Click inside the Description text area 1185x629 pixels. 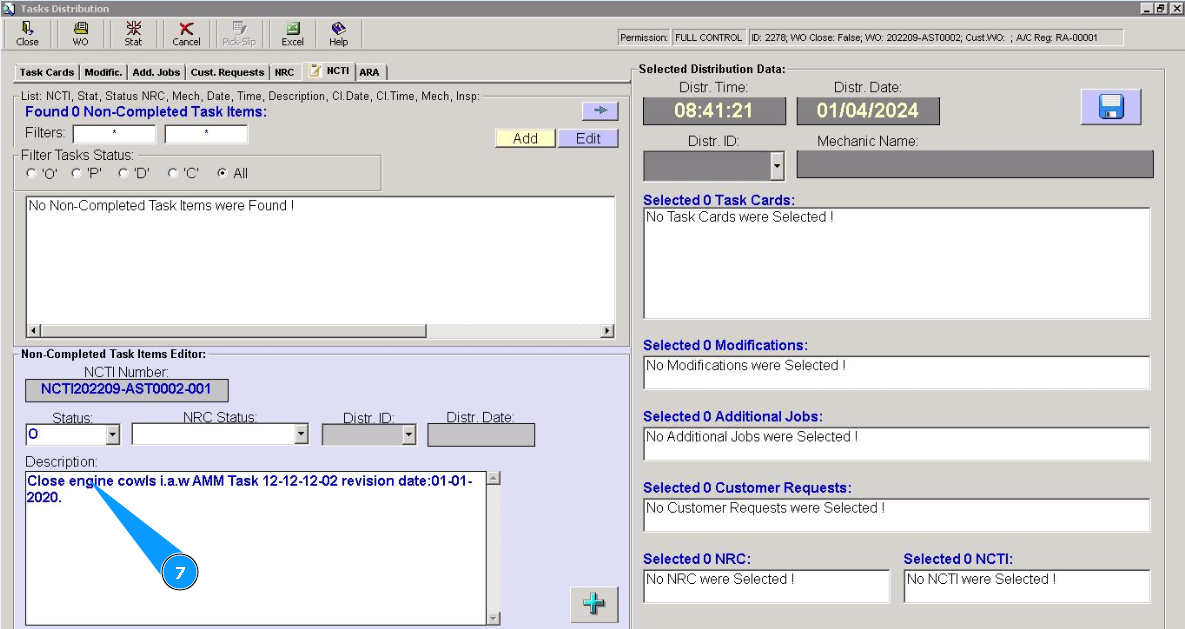click(x=255, y=548)
